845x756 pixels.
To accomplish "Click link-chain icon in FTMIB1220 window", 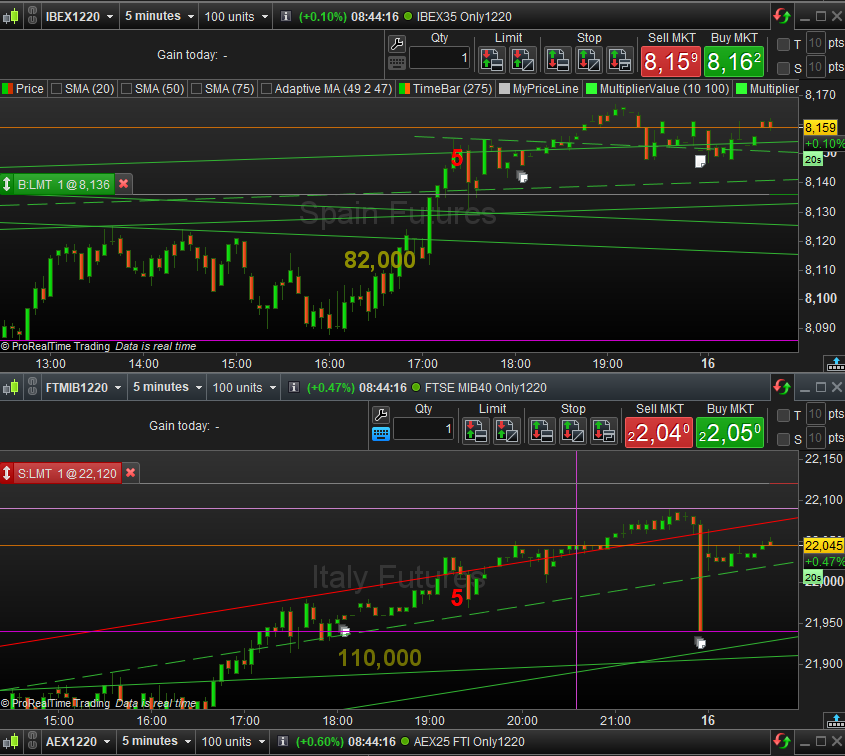I will (32, 387).
